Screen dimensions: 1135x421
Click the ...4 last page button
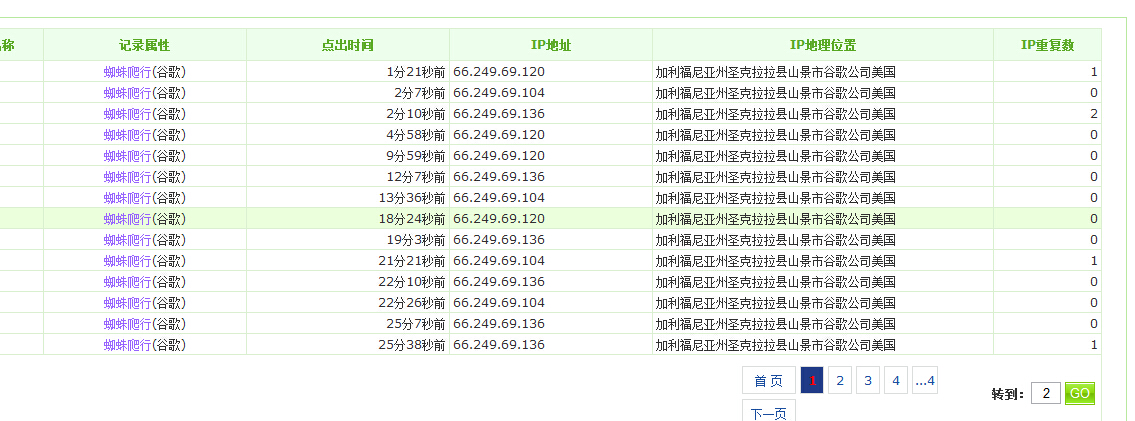coord(925,380)
